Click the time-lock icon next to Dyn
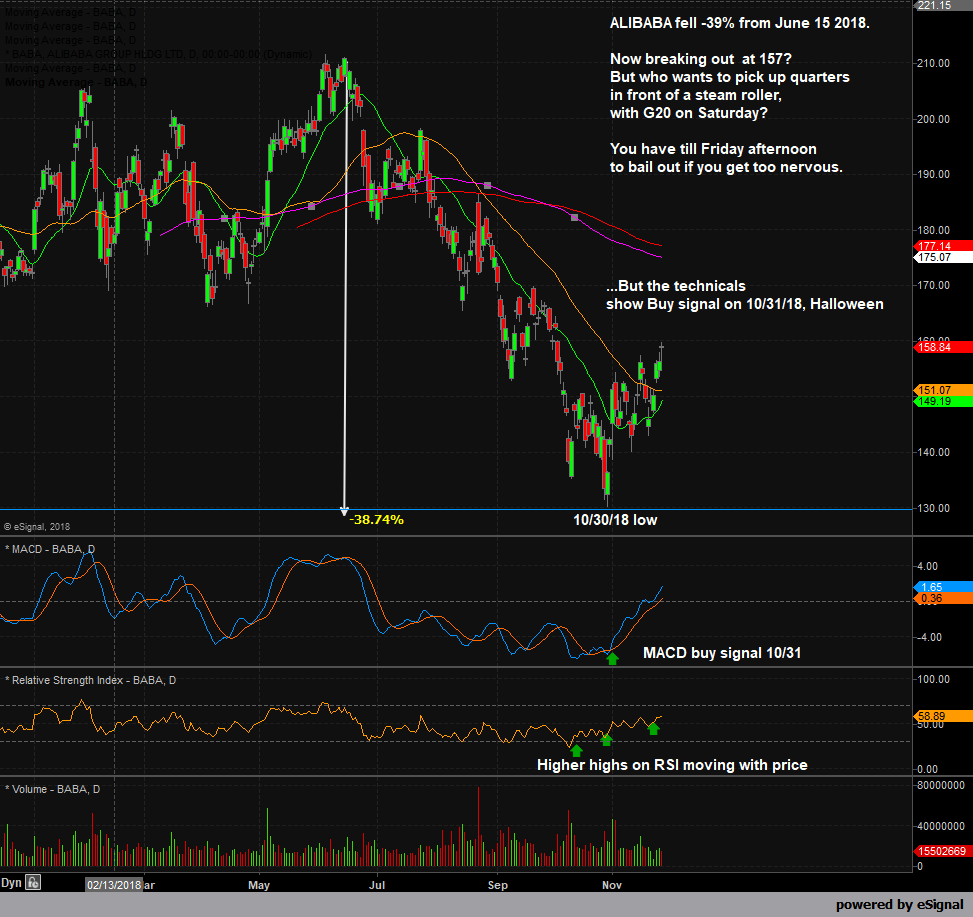This screenshot has height=917, width=973. click(33, 882)
